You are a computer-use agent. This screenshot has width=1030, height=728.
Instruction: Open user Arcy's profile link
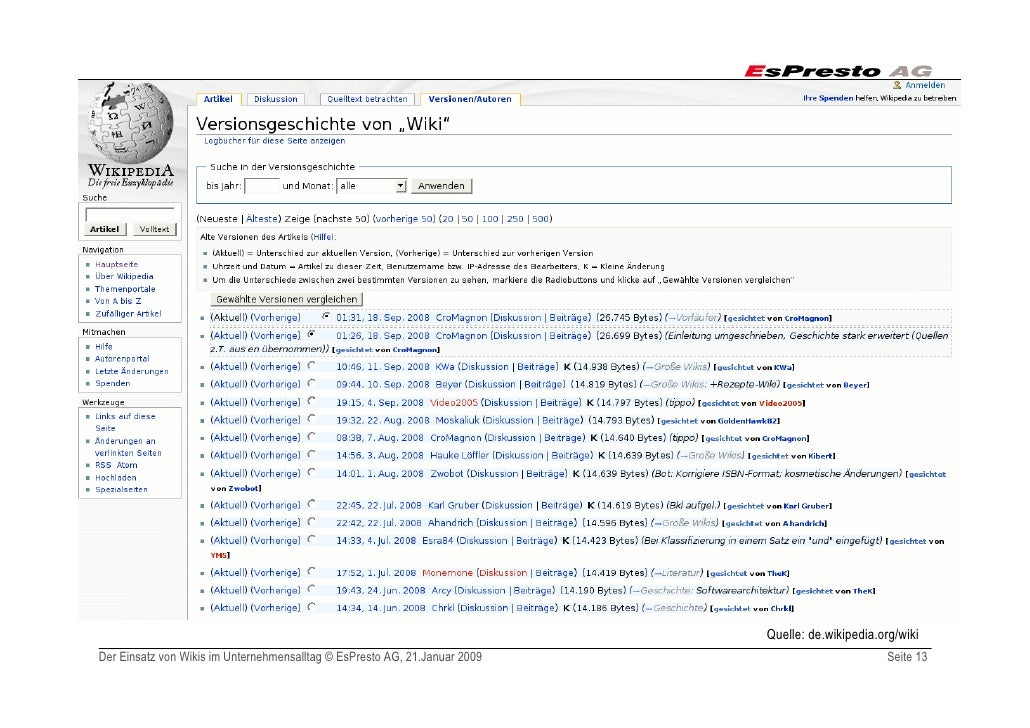[x=441, y=591]
